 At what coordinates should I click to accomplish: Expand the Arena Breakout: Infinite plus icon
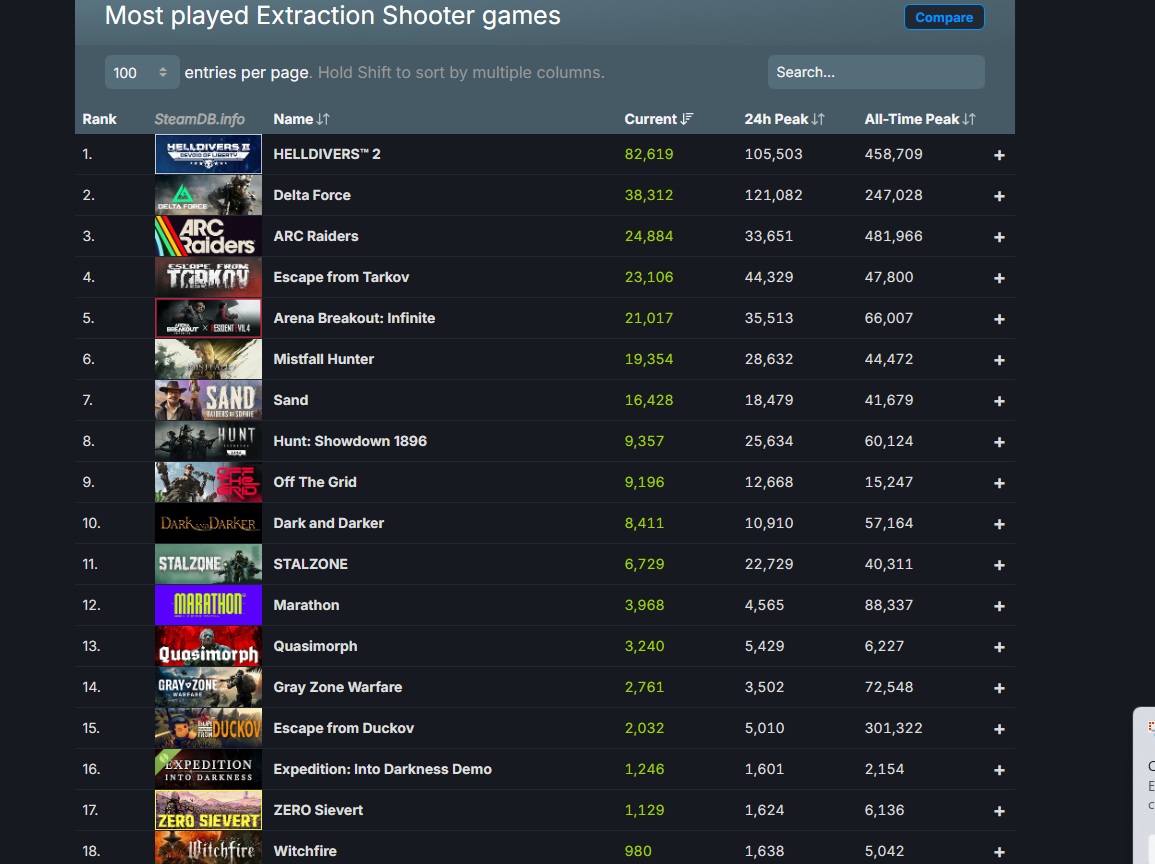pos(999,319)
